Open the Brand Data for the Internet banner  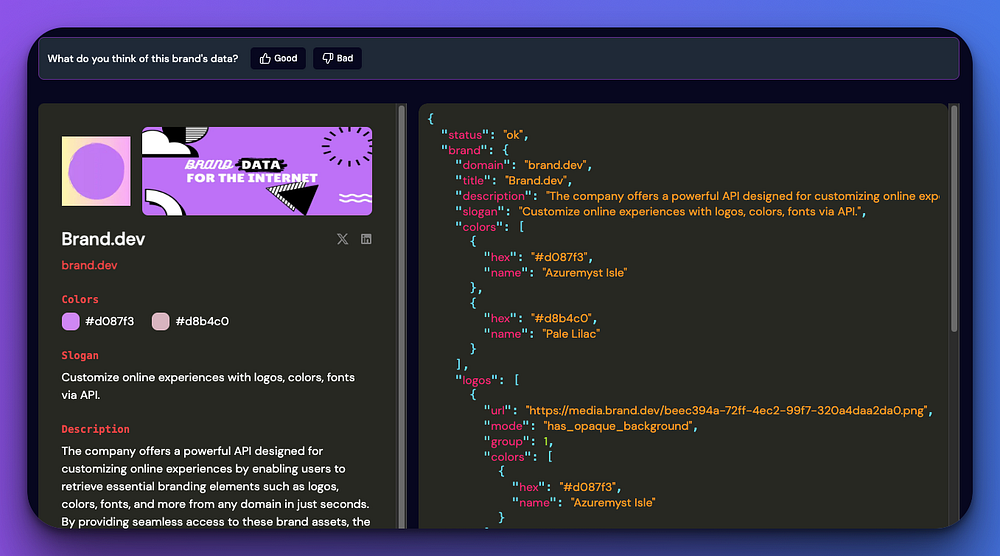pos(257,171)
